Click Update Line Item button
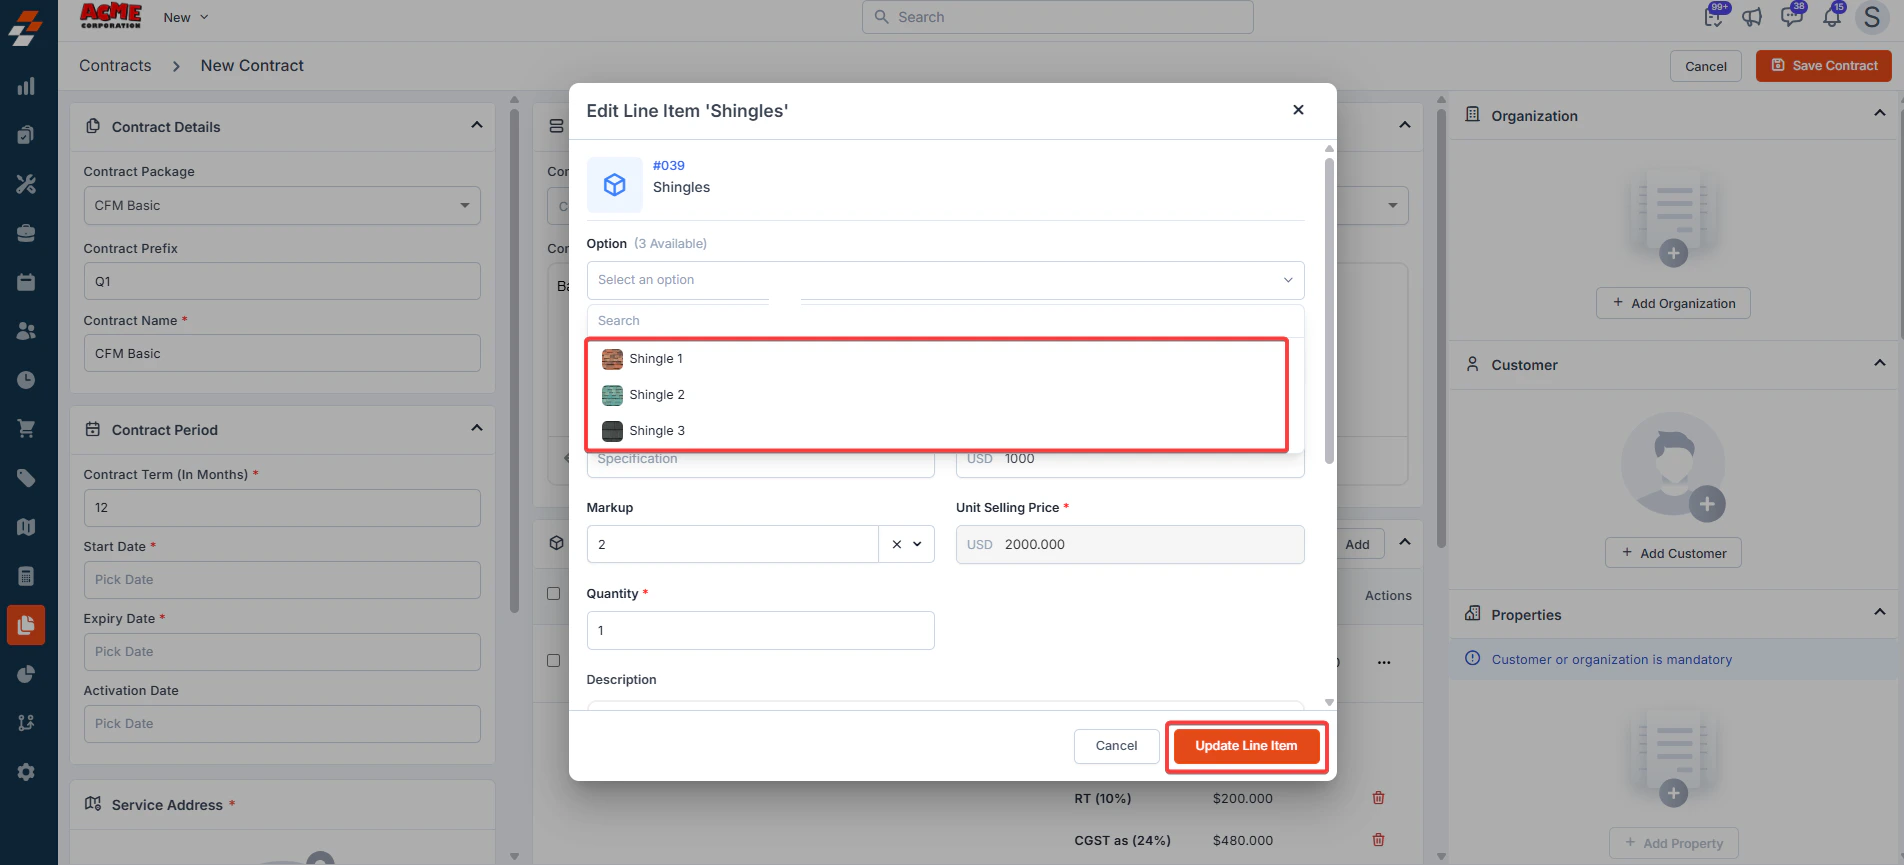 [x=1246, y=746]
